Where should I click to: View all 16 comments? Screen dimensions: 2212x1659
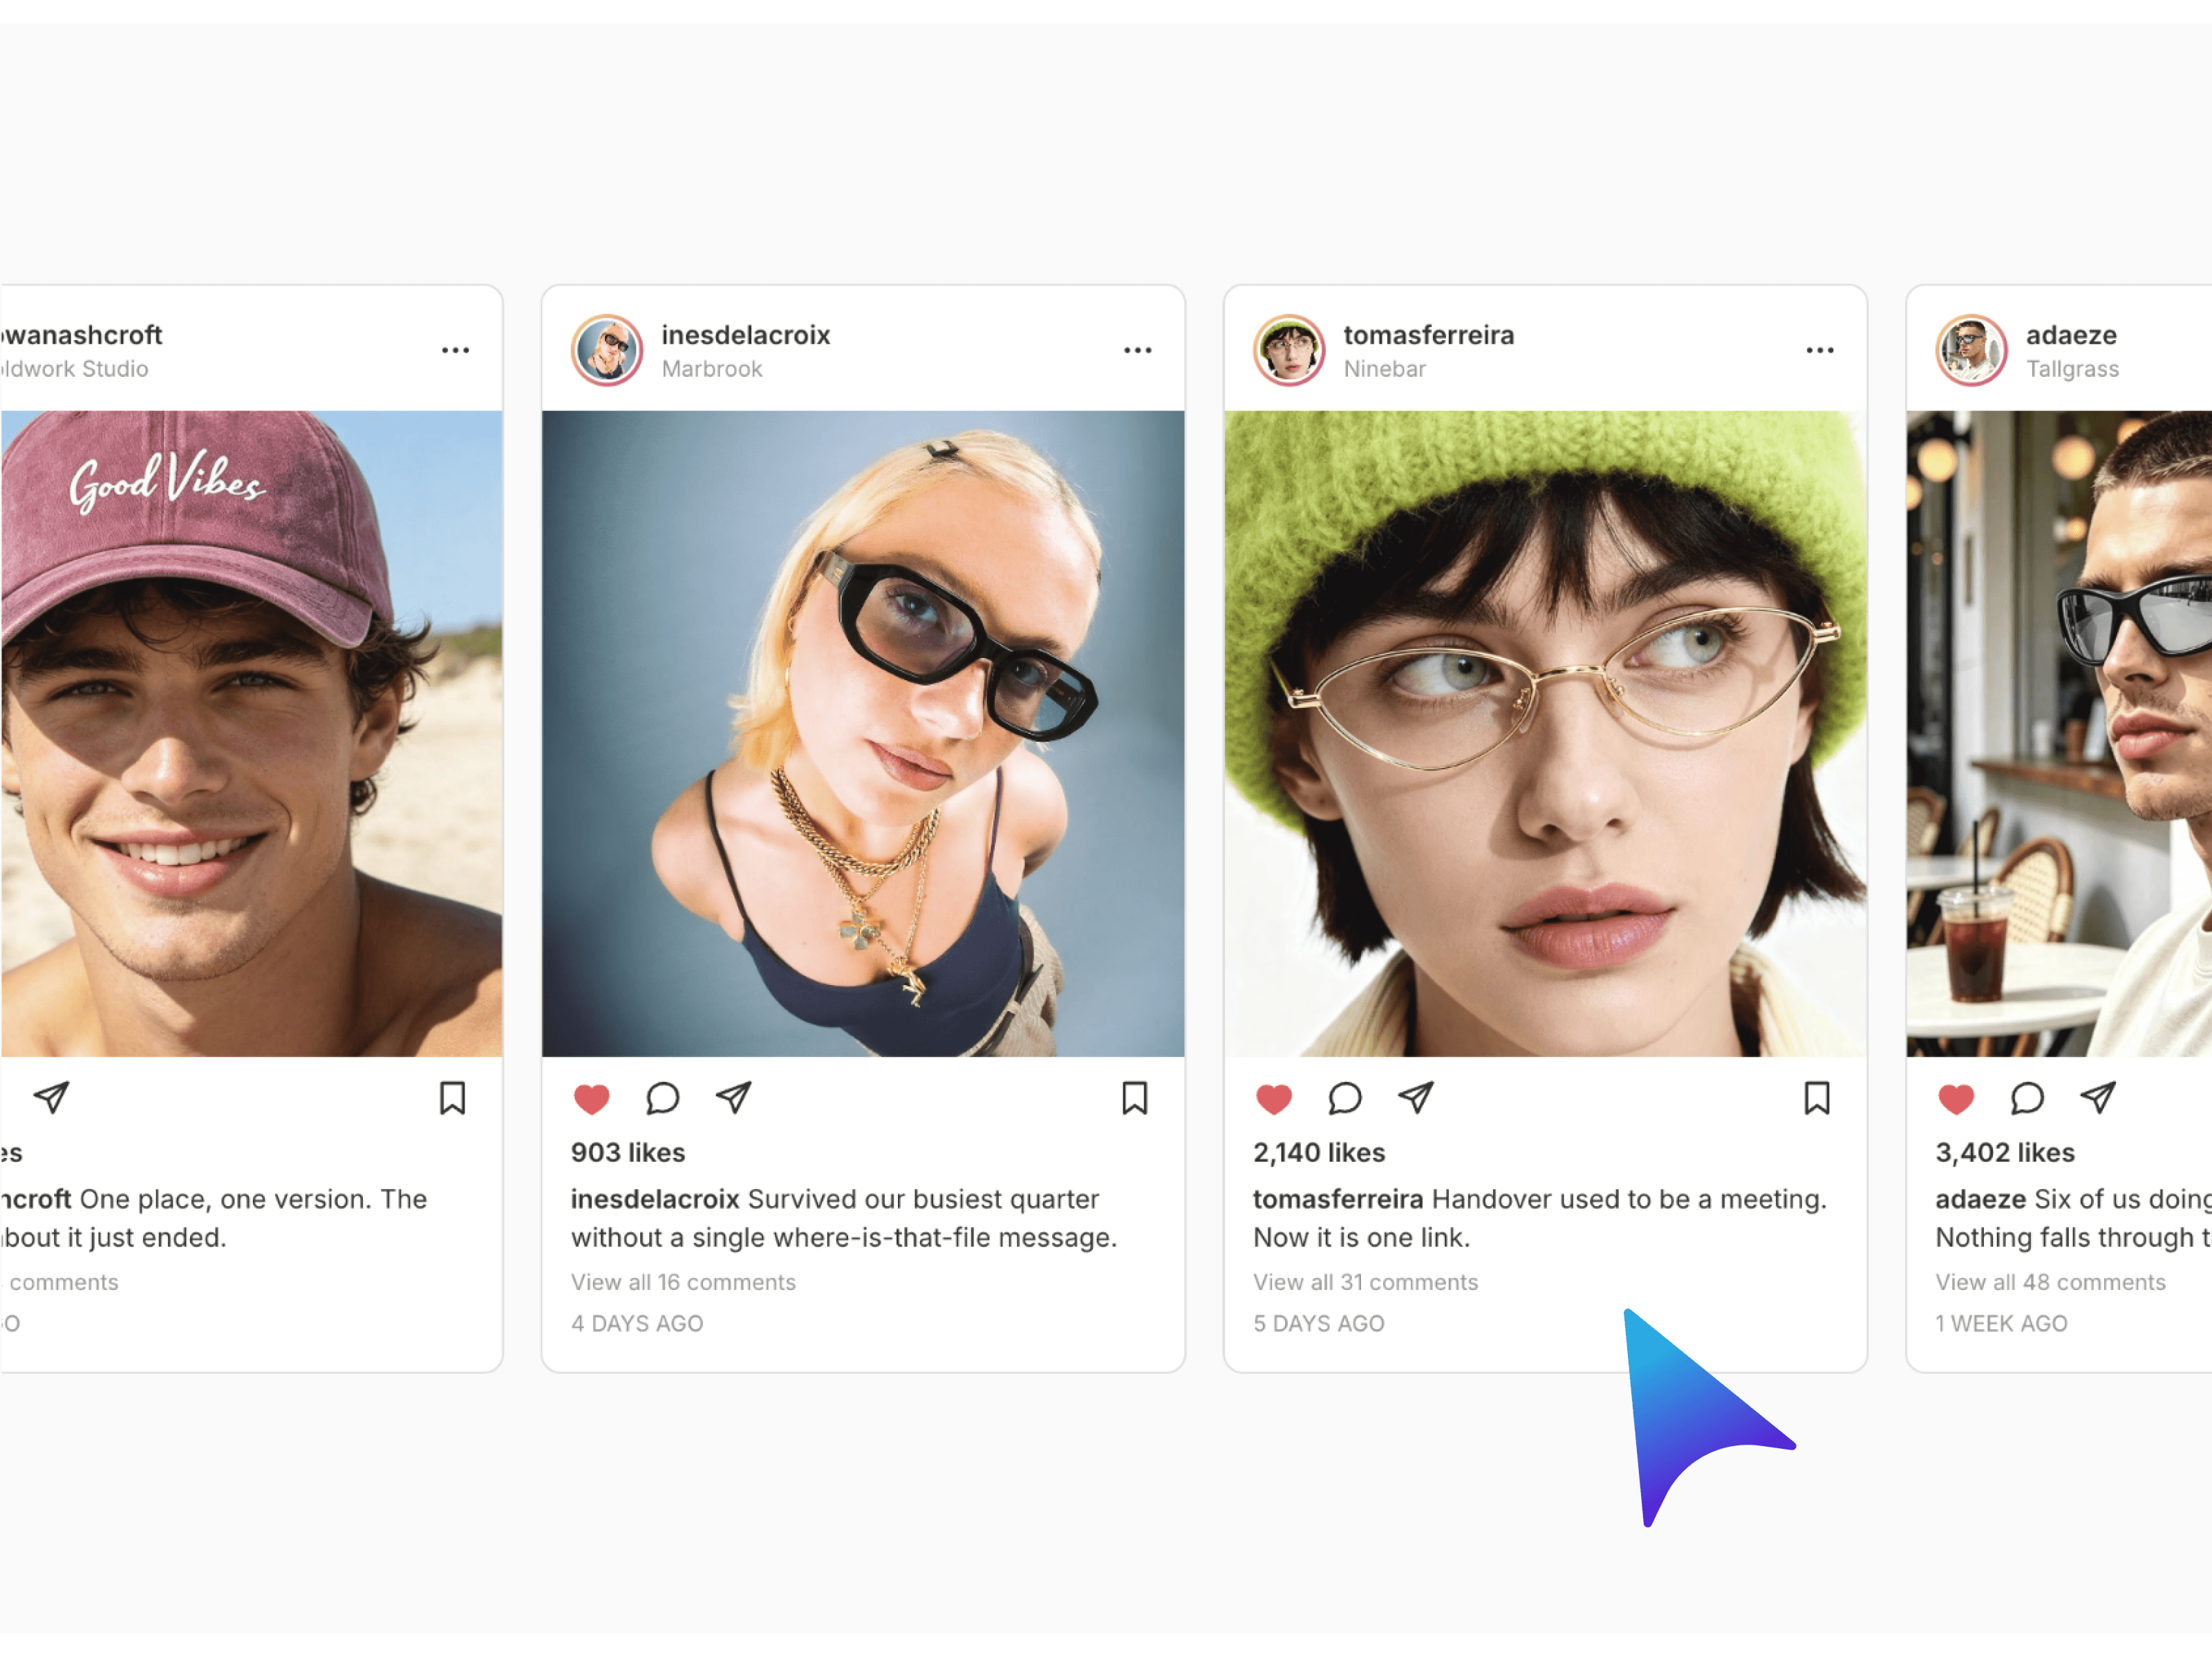pyautogui.click(x=683, y=1282)
